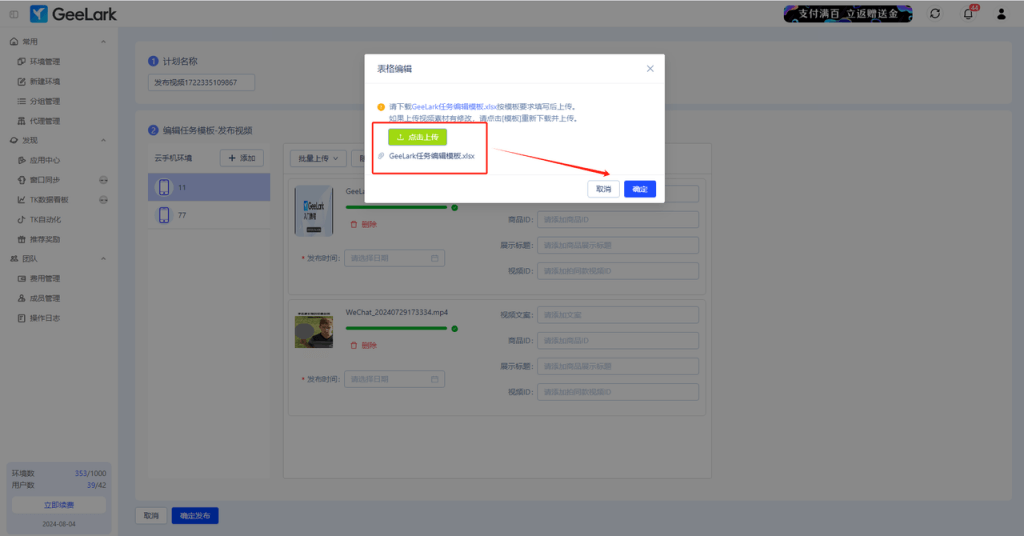This screenshot has height=536, width=1024.
Task: Go to TK自动化 in the sidebar
Action: pyautogui.click(x=46, y=219)
